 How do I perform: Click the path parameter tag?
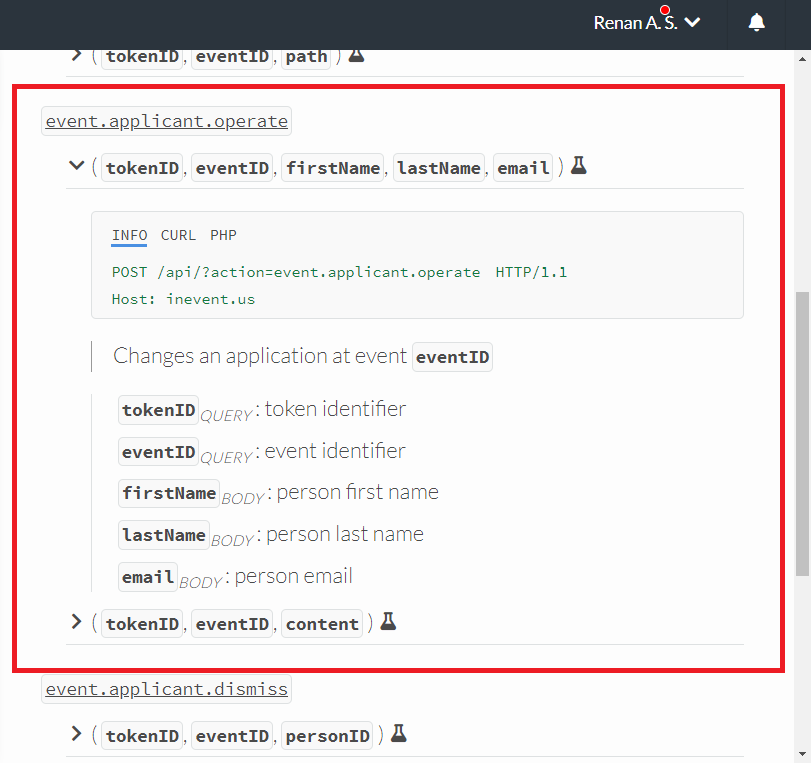coord(306,56)
